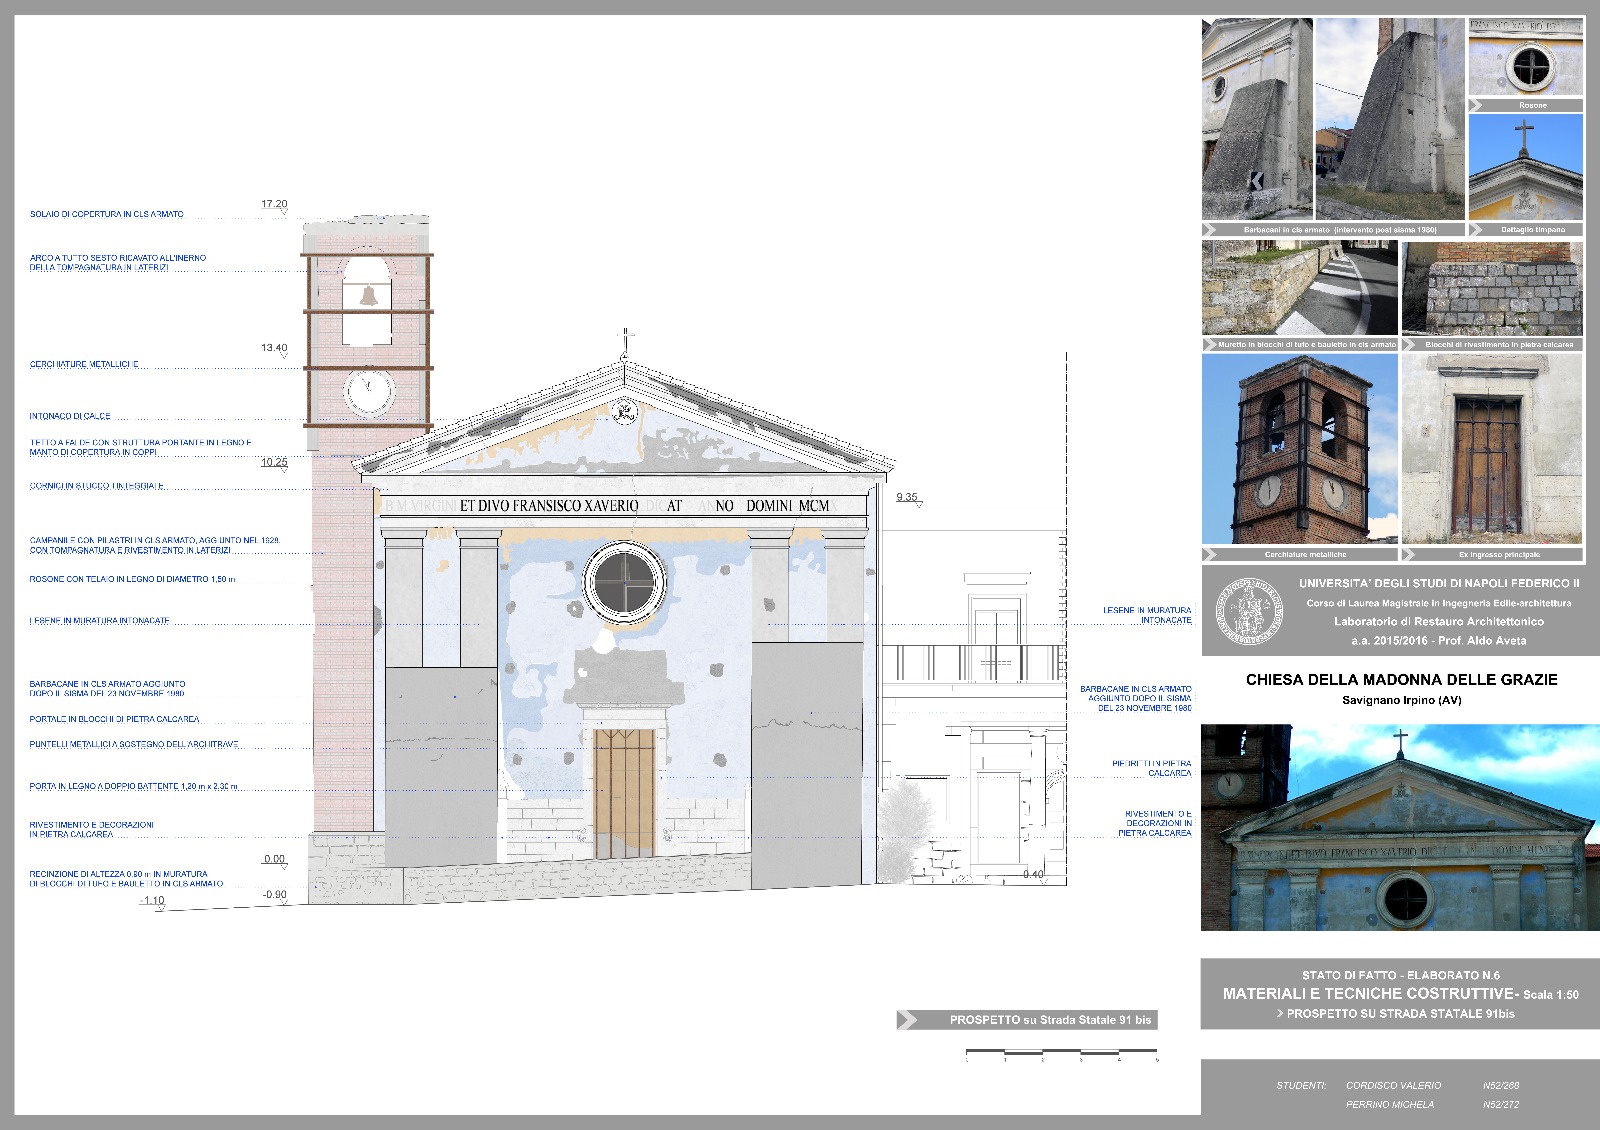Click the 9.35 elevation marker
1600x1130 pixels.
tap(907, 497)
